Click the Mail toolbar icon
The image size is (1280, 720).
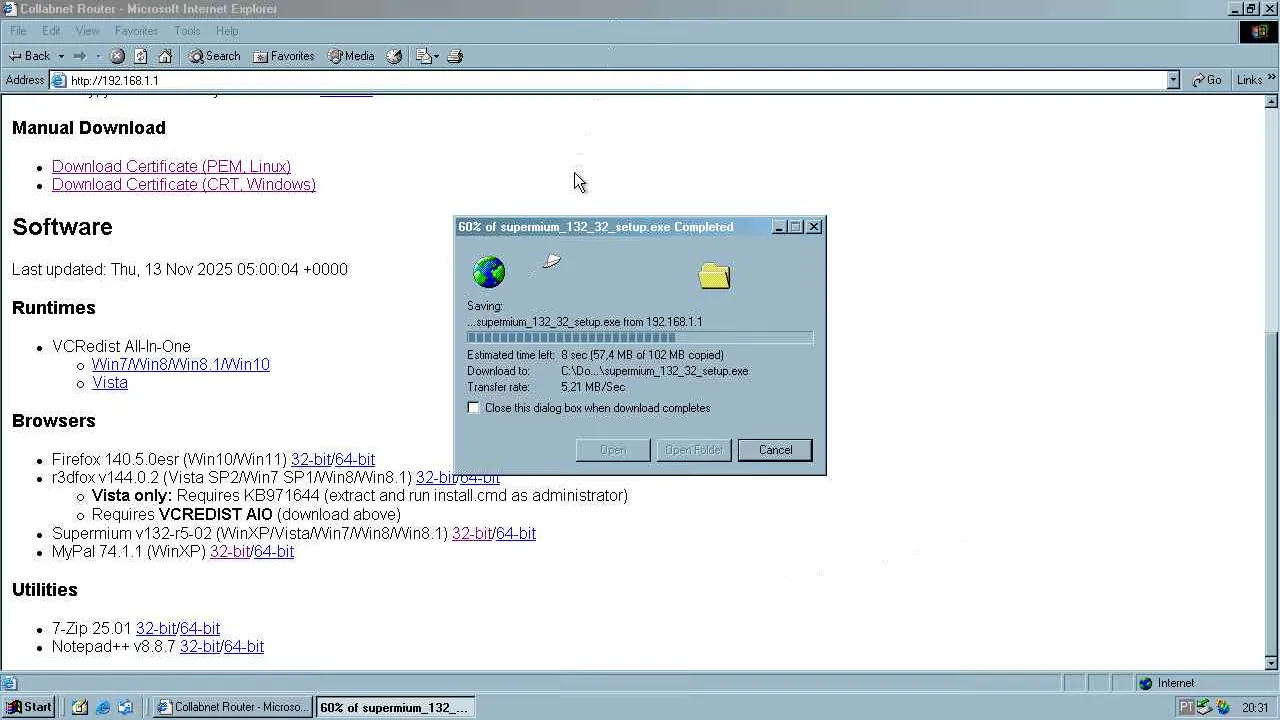423,56
